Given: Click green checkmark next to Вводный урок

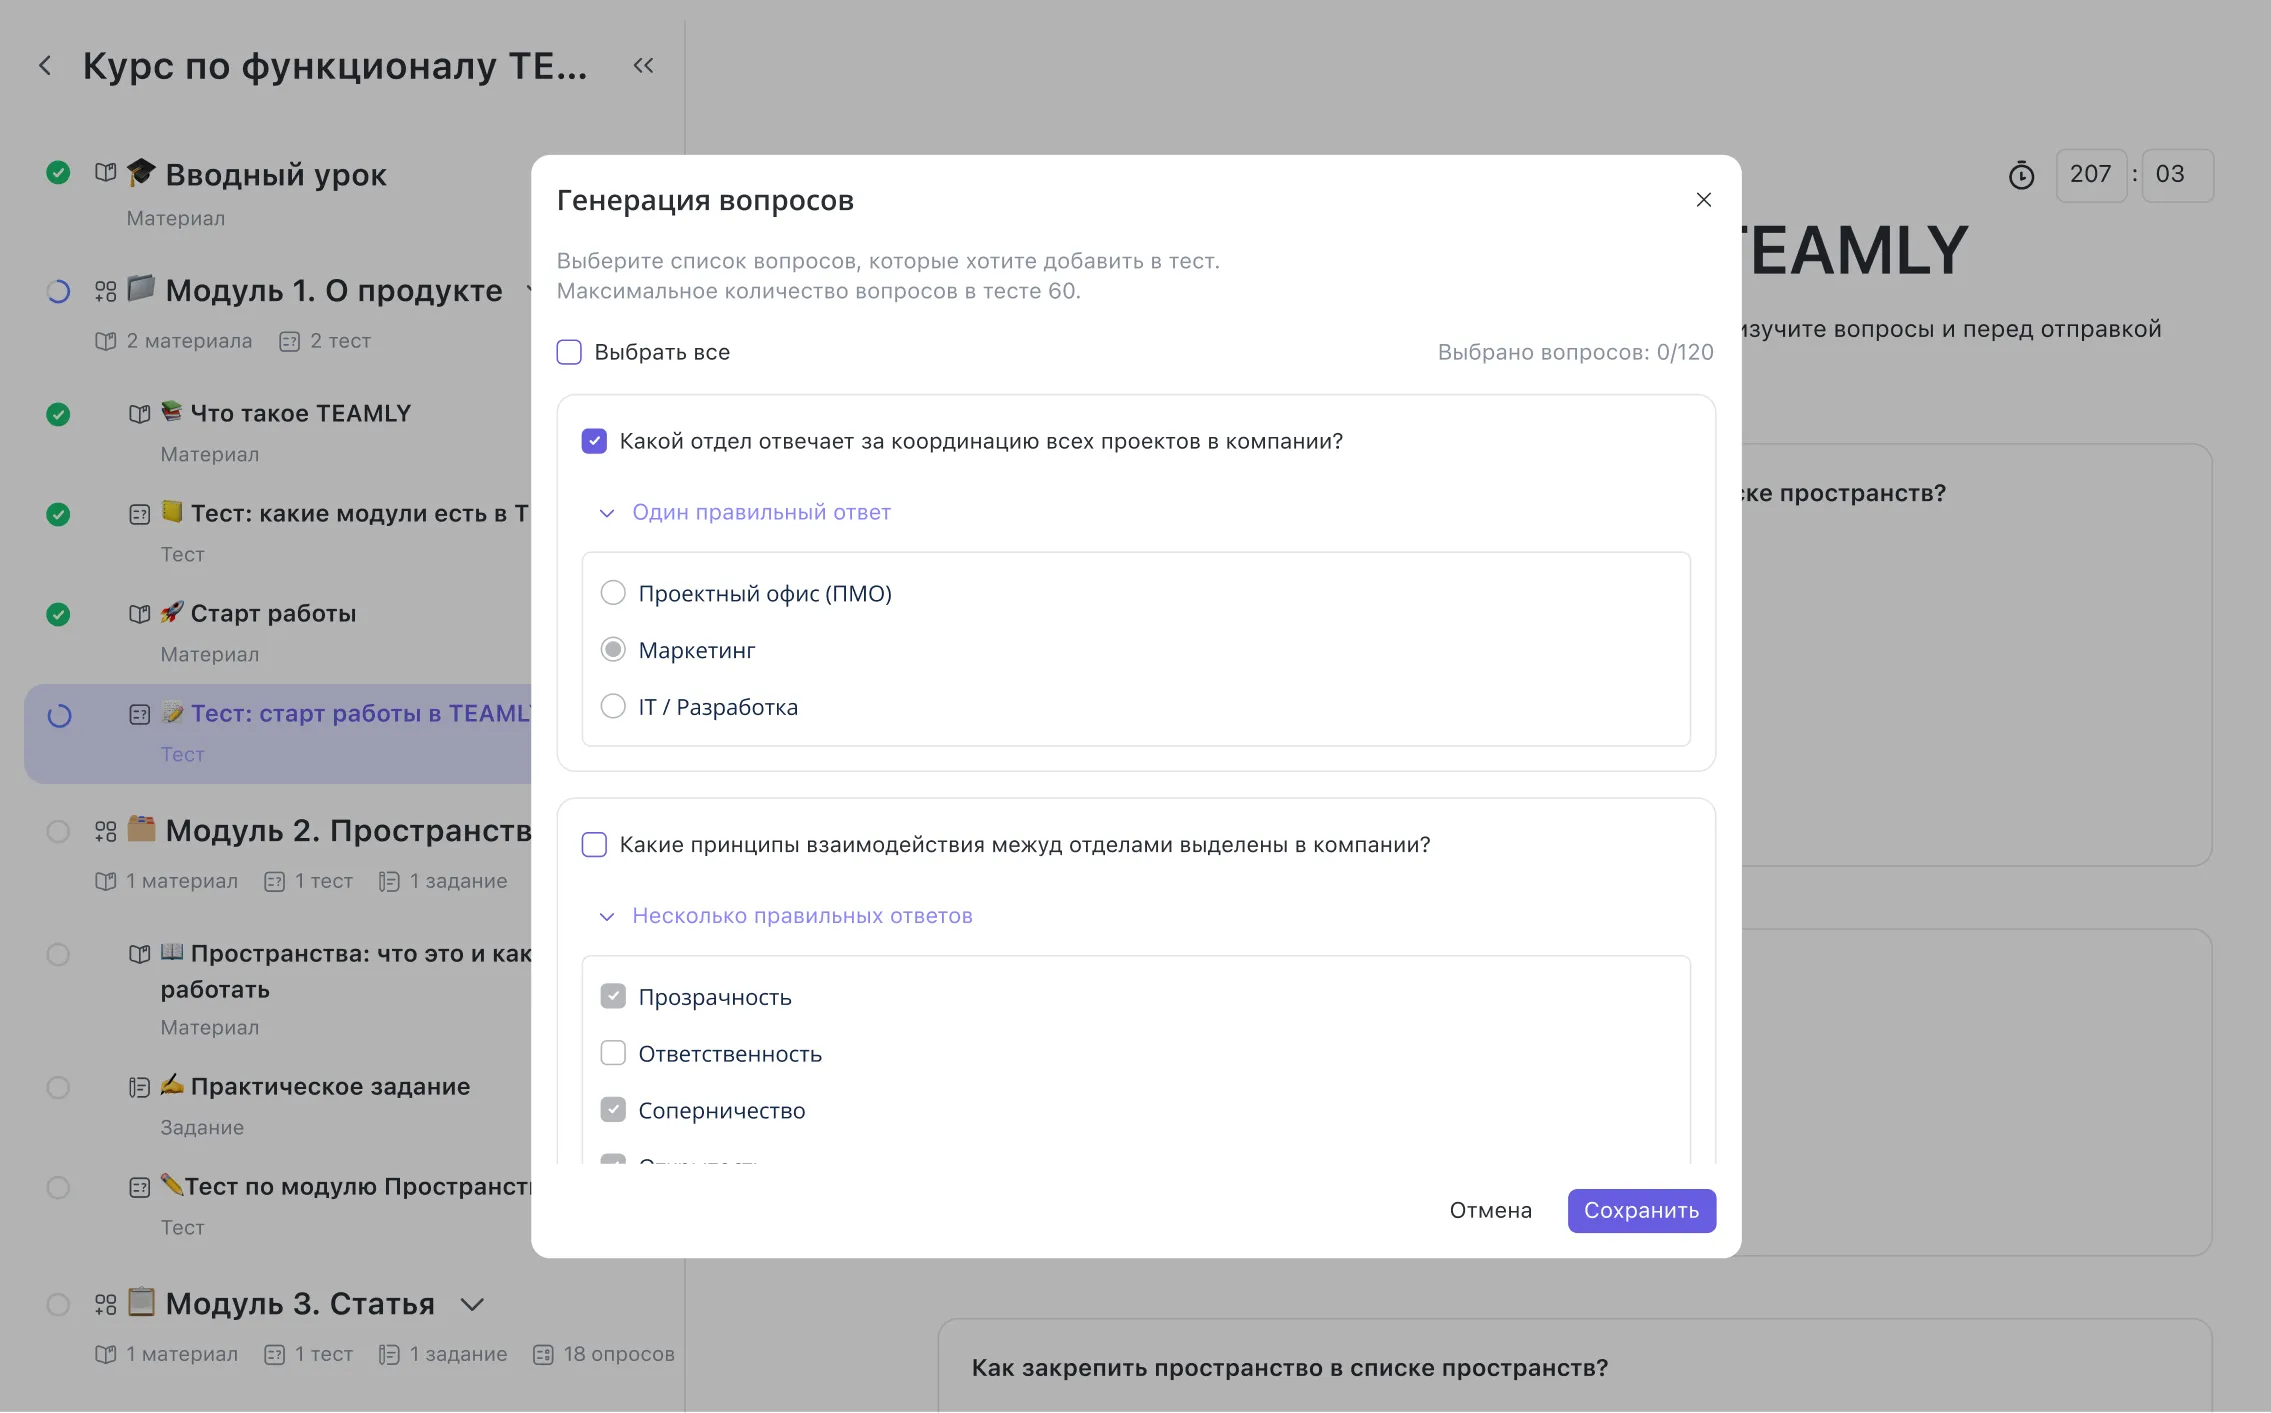Looking at the screenshot, I should pos(58,173).
